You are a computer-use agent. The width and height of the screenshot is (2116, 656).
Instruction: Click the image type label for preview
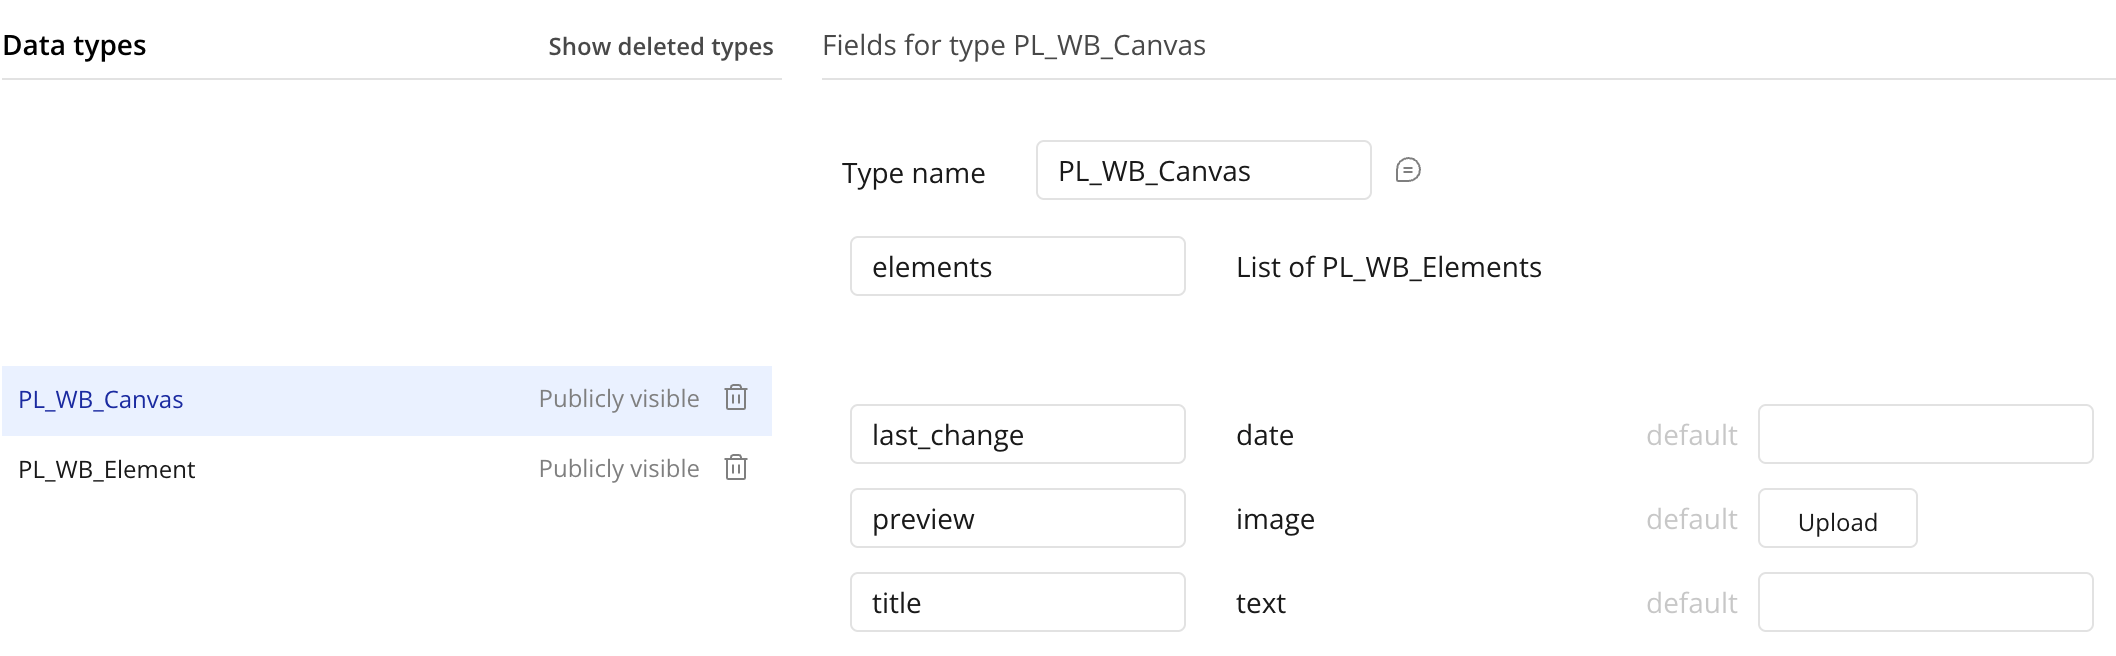point(1275,520)
